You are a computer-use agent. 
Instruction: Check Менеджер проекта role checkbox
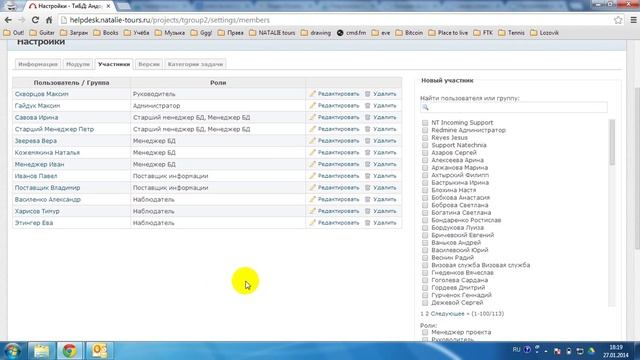click(x=425, y=333)
